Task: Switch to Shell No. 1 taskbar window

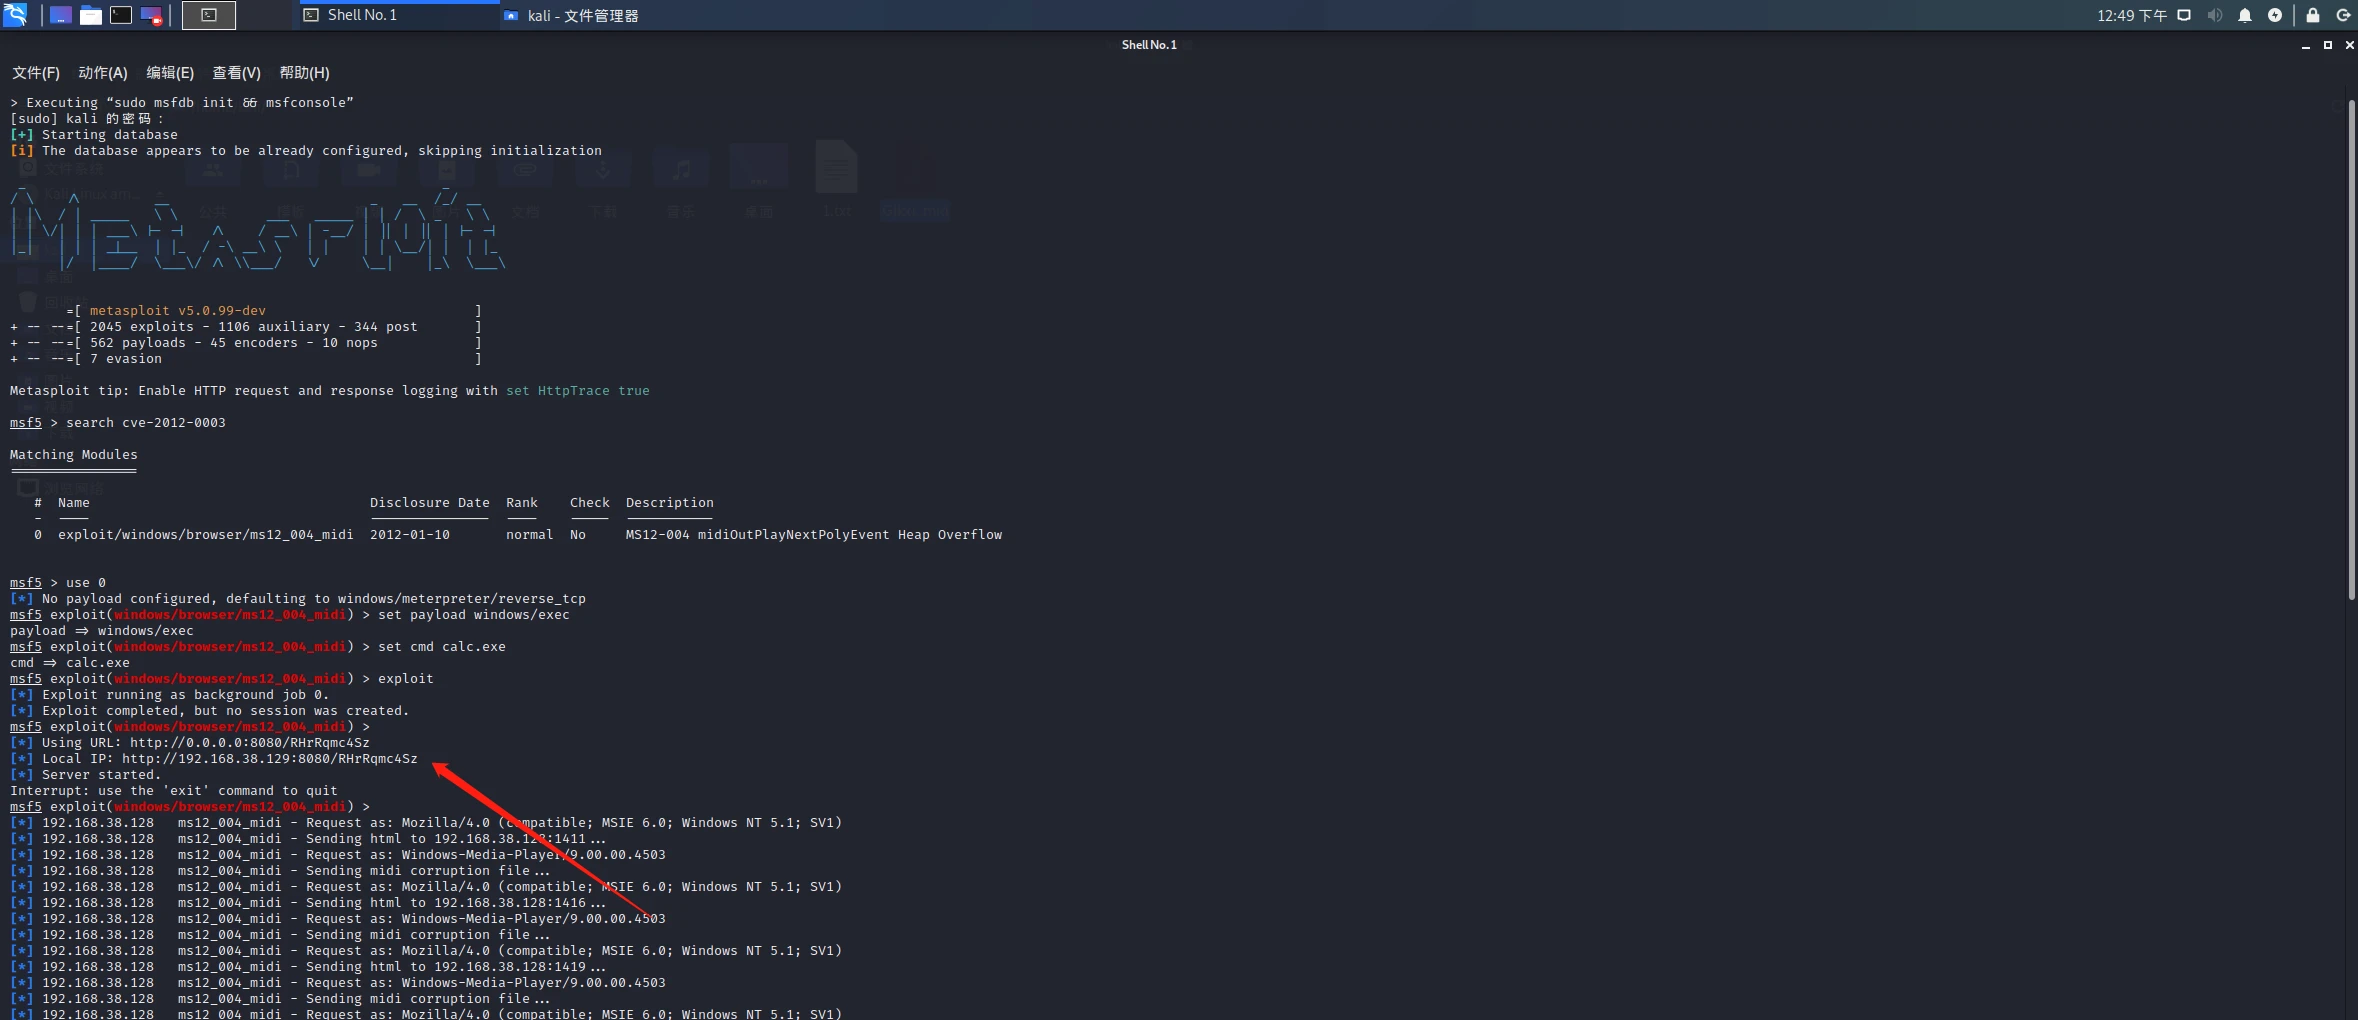Action: [398, 15]
